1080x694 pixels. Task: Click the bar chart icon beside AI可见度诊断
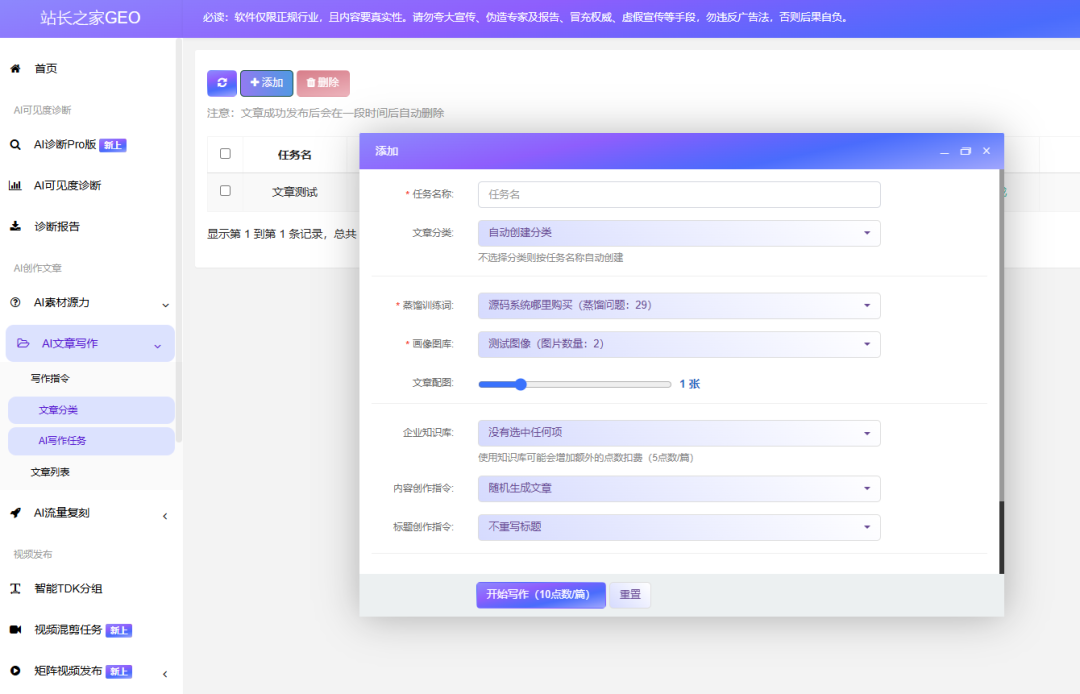coord(15,185)
